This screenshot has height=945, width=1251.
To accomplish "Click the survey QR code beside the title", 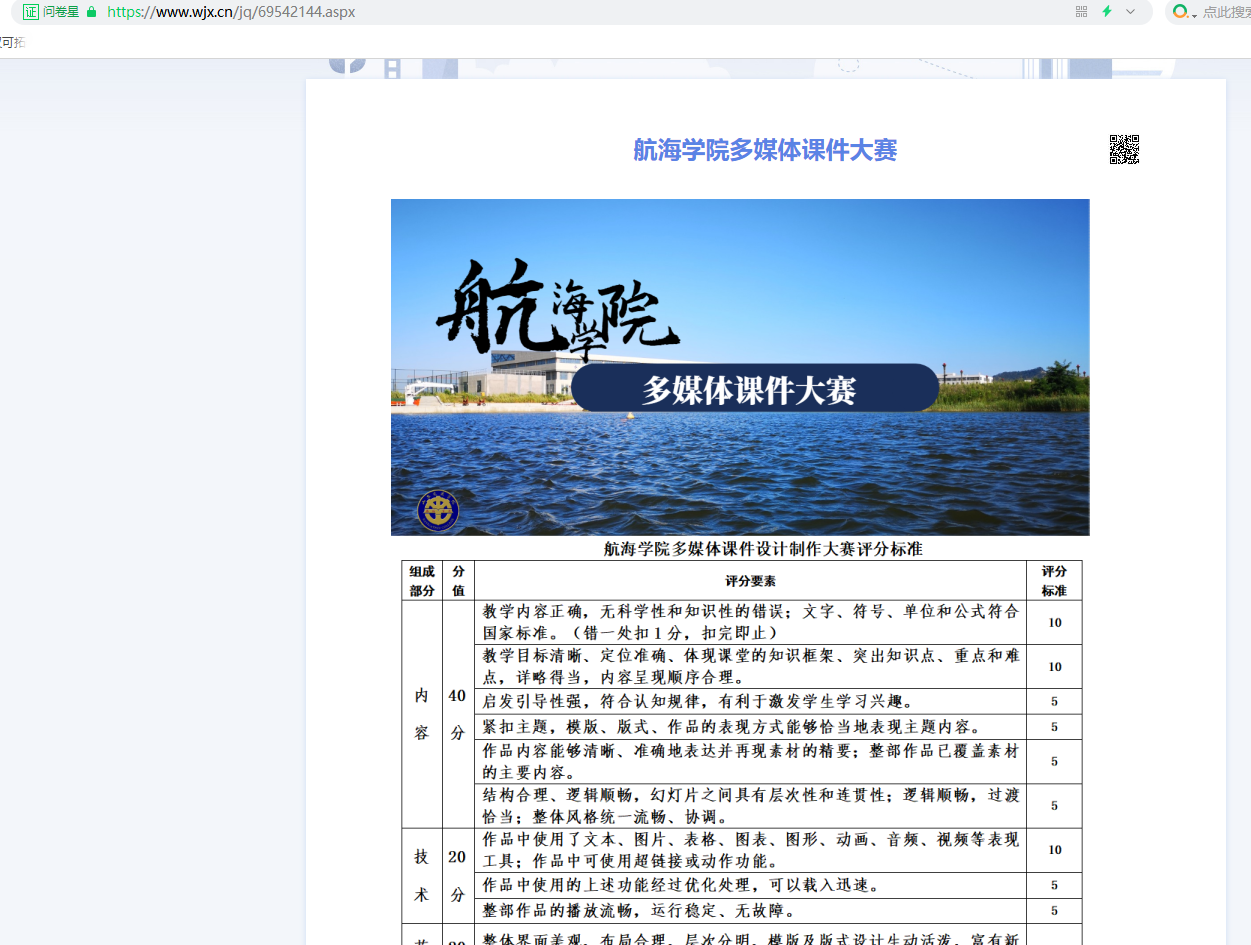I will pyautogui.click(x=1124, y=149).
